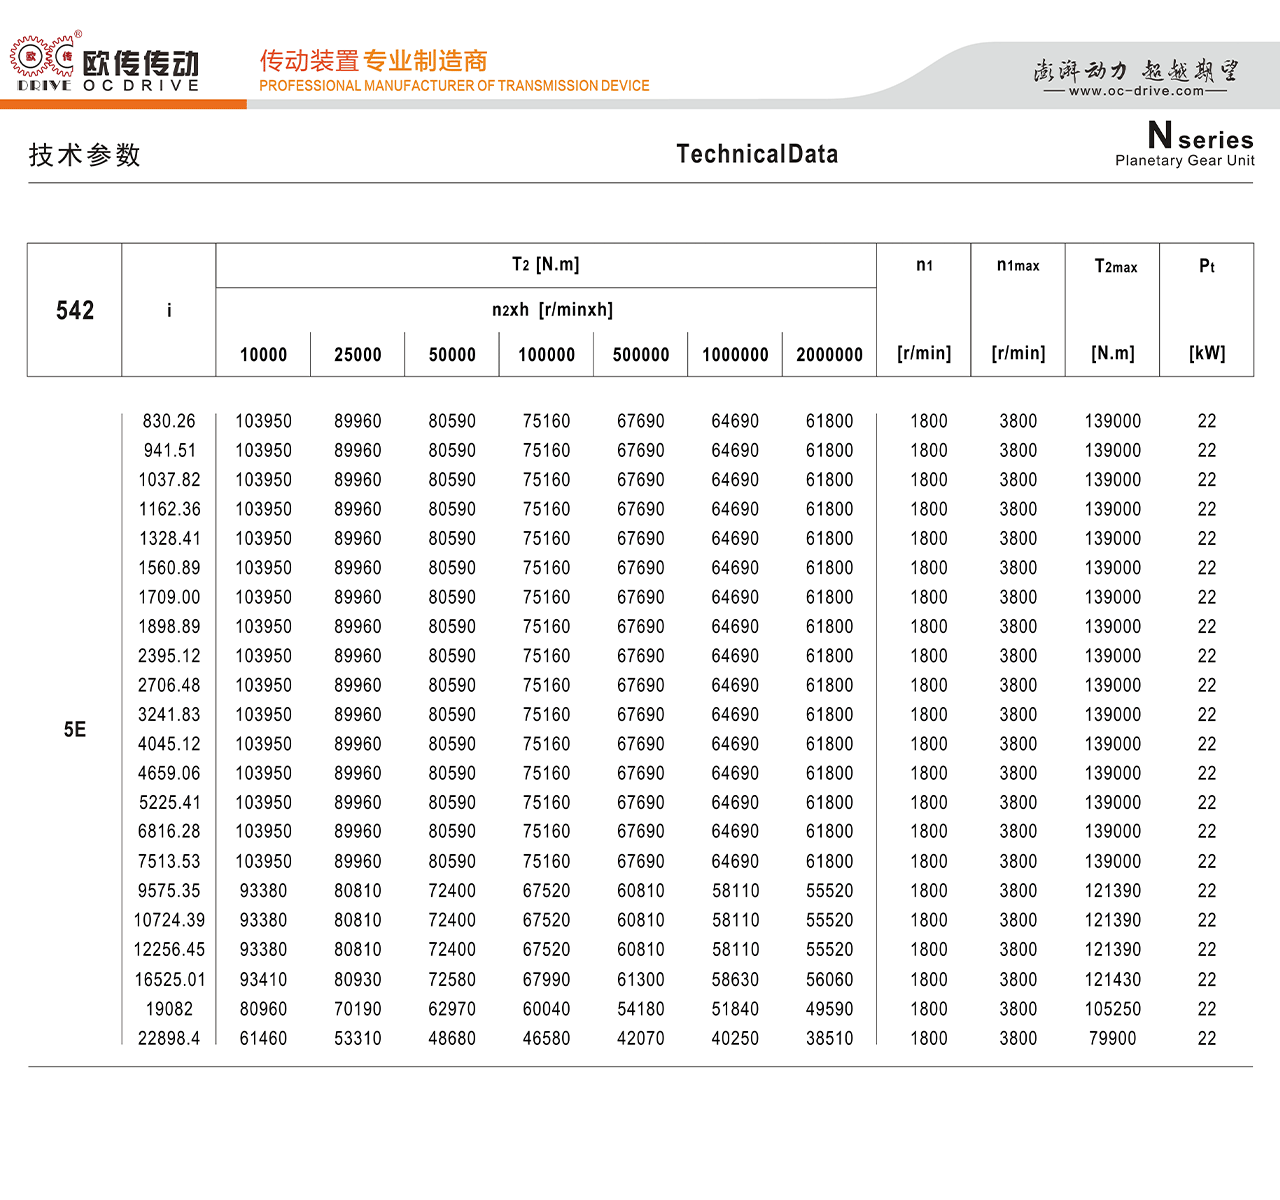Select ratio value 3241.83
Viewport: 1280px width, 1200px height.
[x=169, y=715]
